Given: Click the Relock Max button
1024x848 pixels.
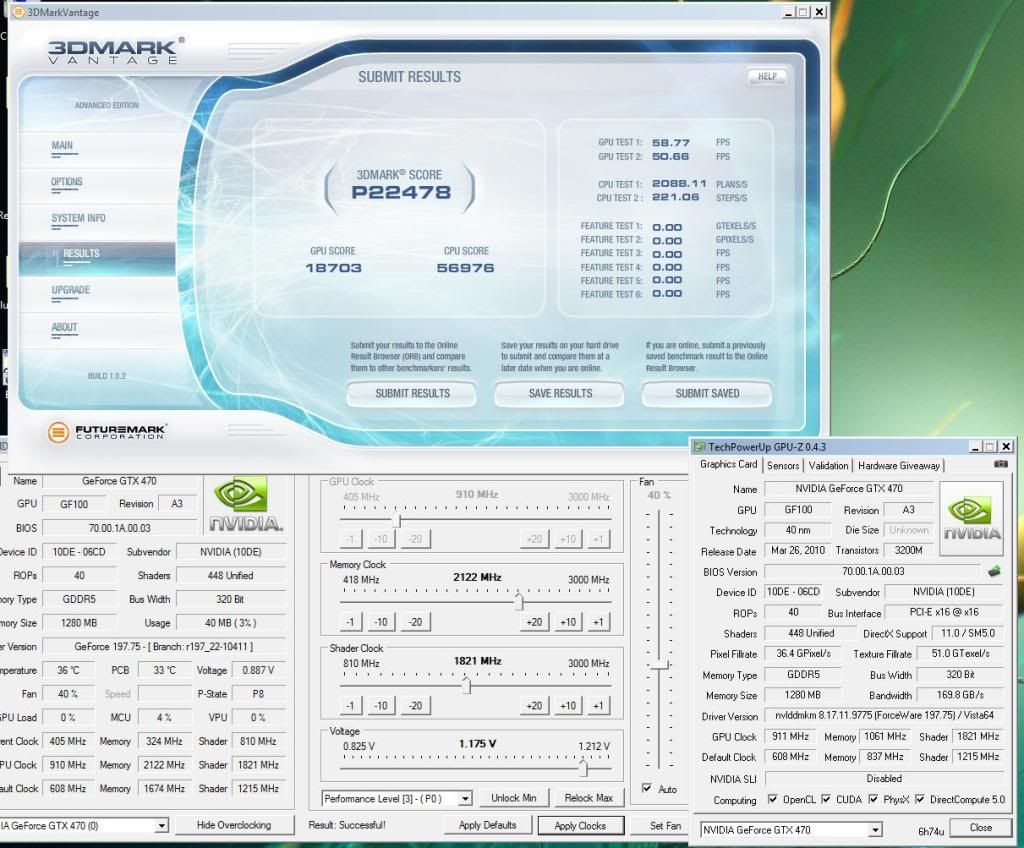Looking at the screenshot, I should tap(588, 798).
